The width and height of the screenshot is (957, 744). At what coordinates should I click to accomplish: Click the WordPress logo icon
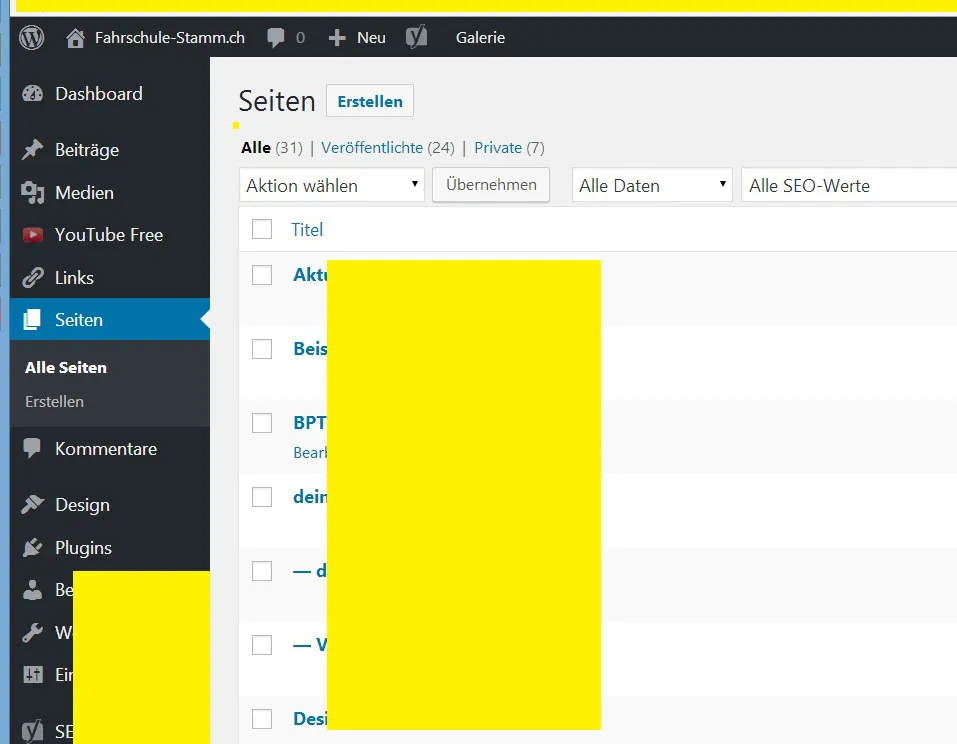pos(31,37)
